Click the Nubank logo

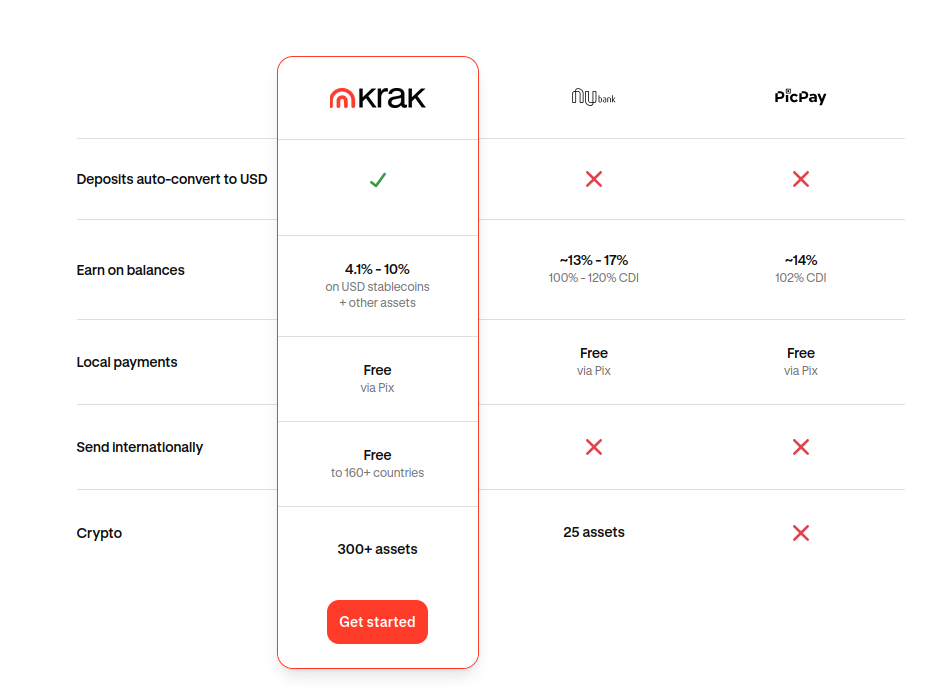pyautogui.click(x=593, y=97)
